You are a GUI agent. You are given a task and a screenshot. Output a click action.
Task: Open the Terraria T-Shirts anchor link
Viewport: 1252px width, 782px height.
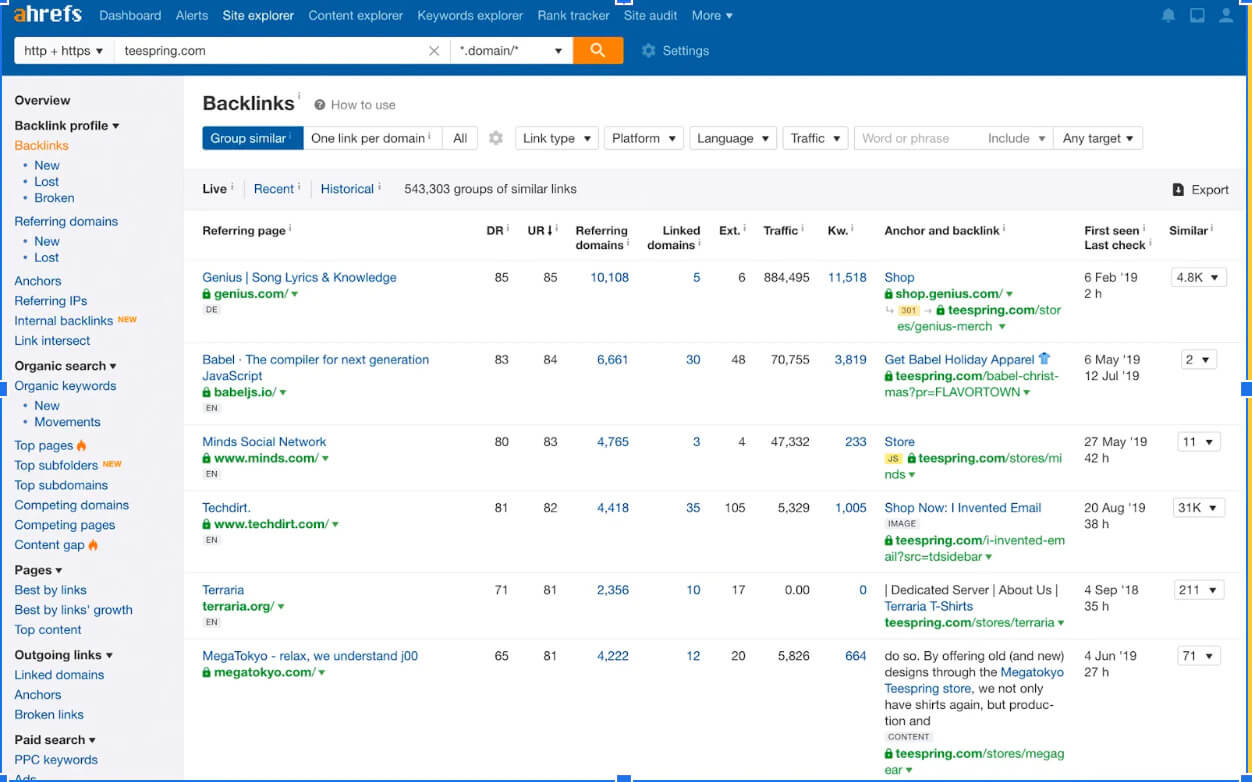click(929, 606)
